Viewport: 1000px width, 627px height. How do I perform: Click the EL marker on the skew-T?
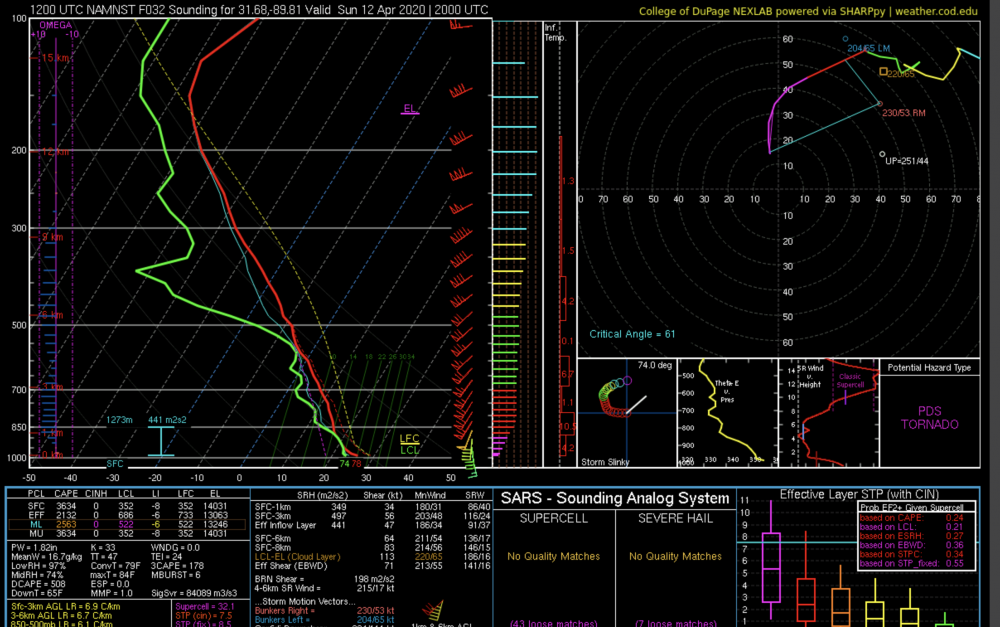point(410,108)
